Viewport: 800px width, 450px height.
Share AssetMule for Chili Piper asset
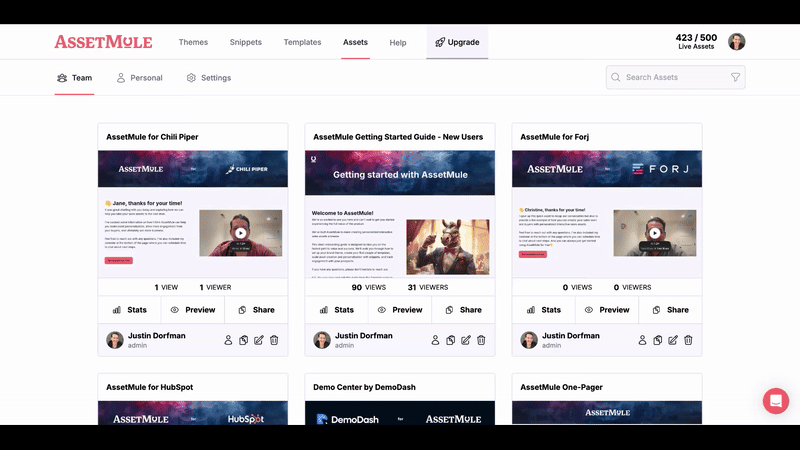point(256,310)
